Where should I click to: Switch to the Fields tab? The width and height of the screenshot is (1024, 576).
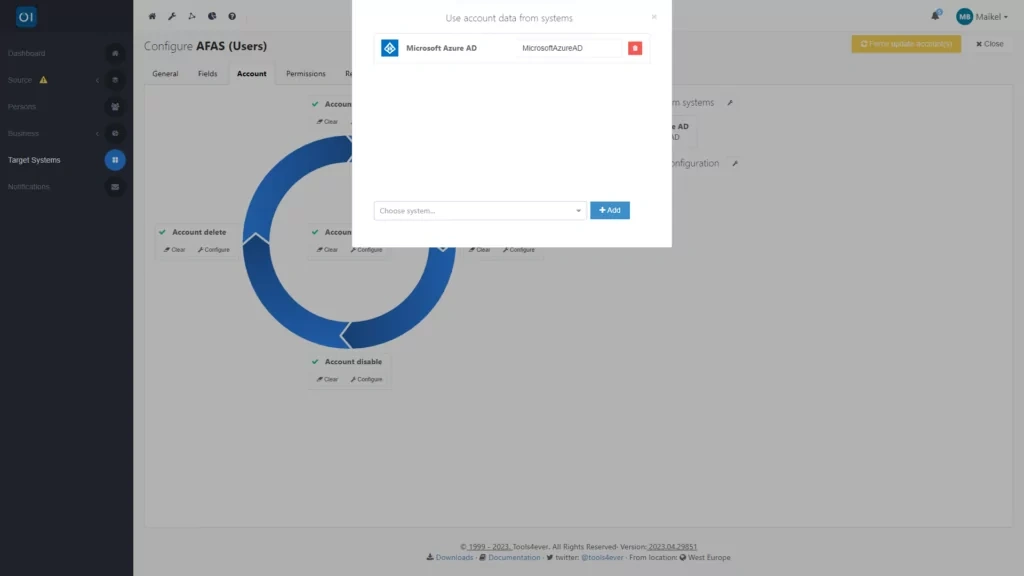[208, 73]
